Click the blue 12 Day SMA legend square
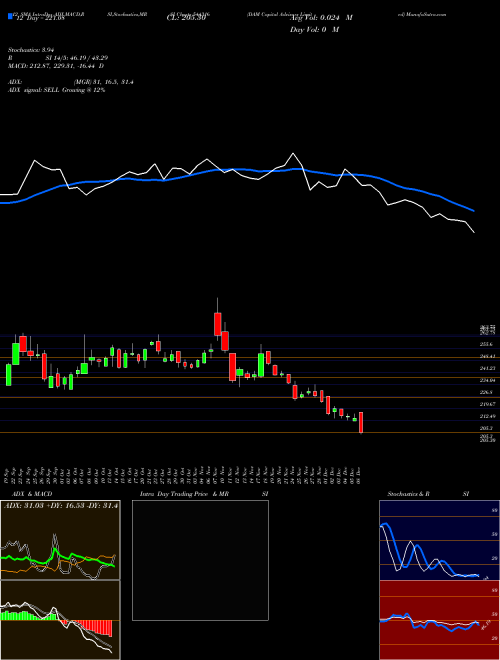 tap(10, 17)
